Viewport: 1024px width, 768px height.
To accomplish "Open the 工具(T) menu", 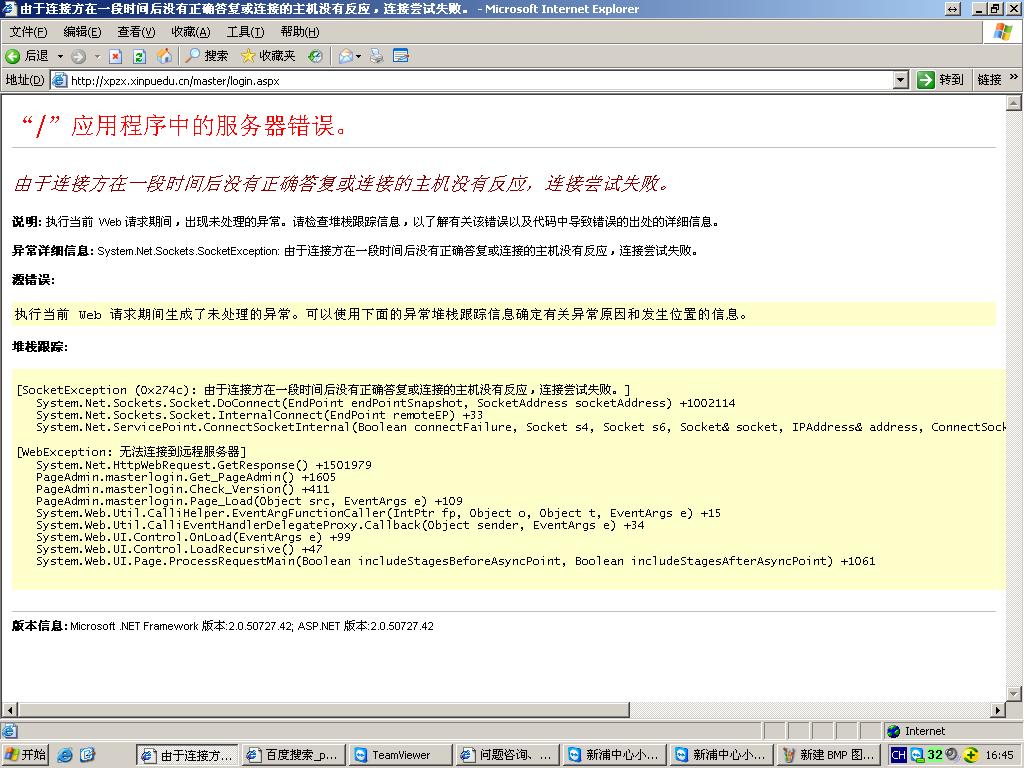I will pyautogui.click(x=245, y=32).
